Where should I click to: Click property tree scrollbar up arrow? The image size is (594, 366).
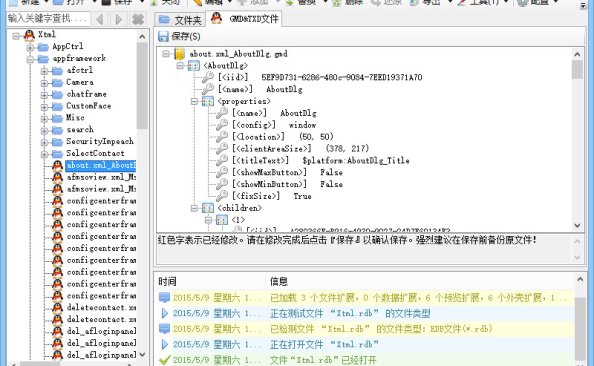click(x=577, y=54)
